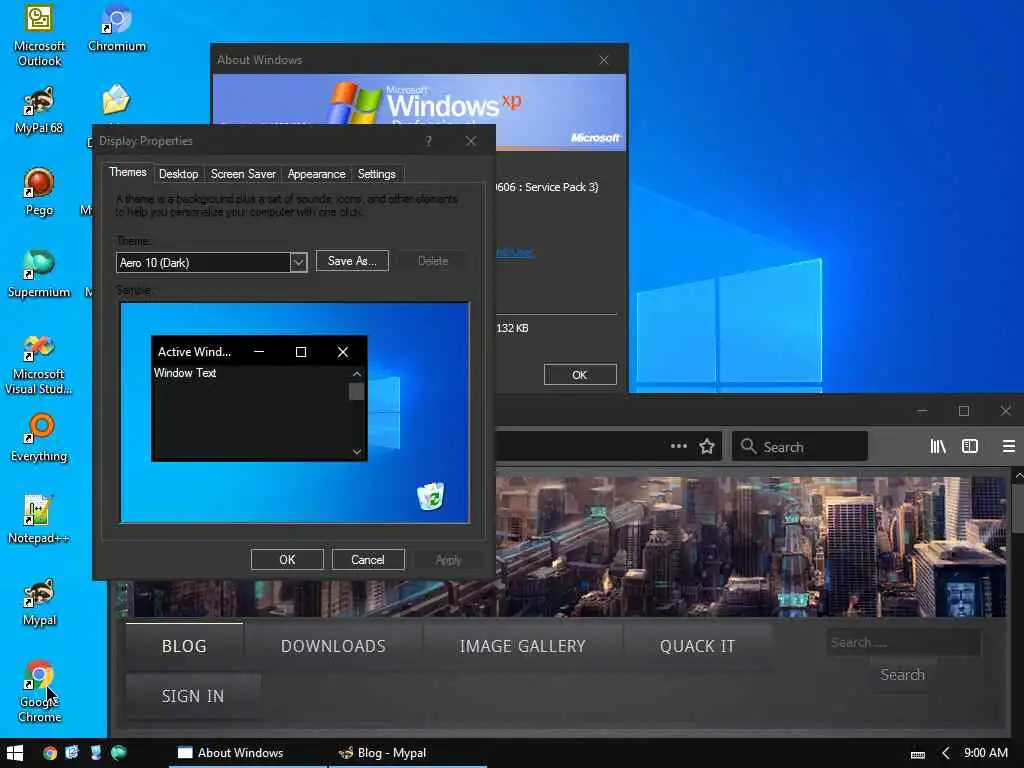1024x768 pixels.
Task: Click the SIGN IN button on the site
Action: pyautogui.click(x=193, y=696)
